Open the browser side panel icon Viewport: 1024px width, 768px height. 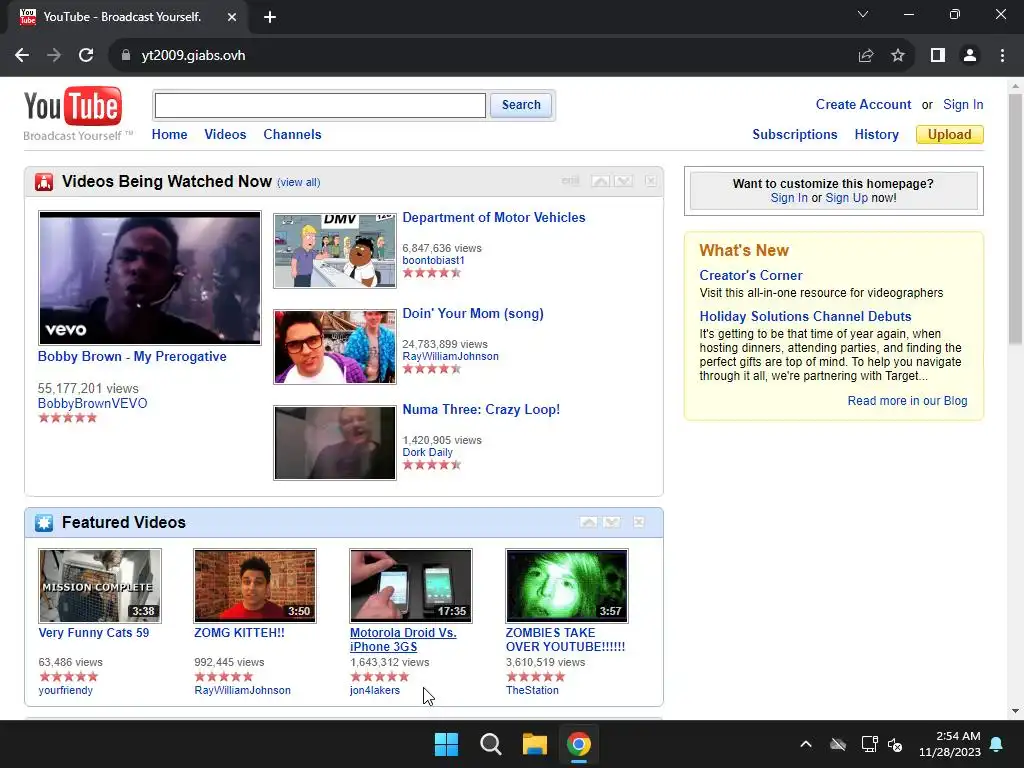(938, 56)
